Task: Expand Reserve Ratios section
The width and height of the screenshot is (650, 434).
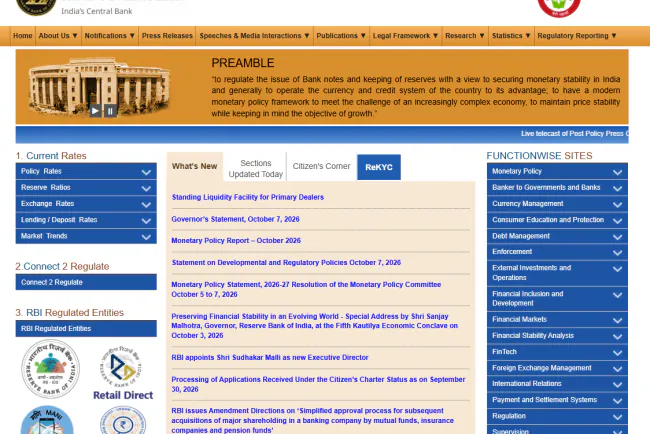Action: 86,187
